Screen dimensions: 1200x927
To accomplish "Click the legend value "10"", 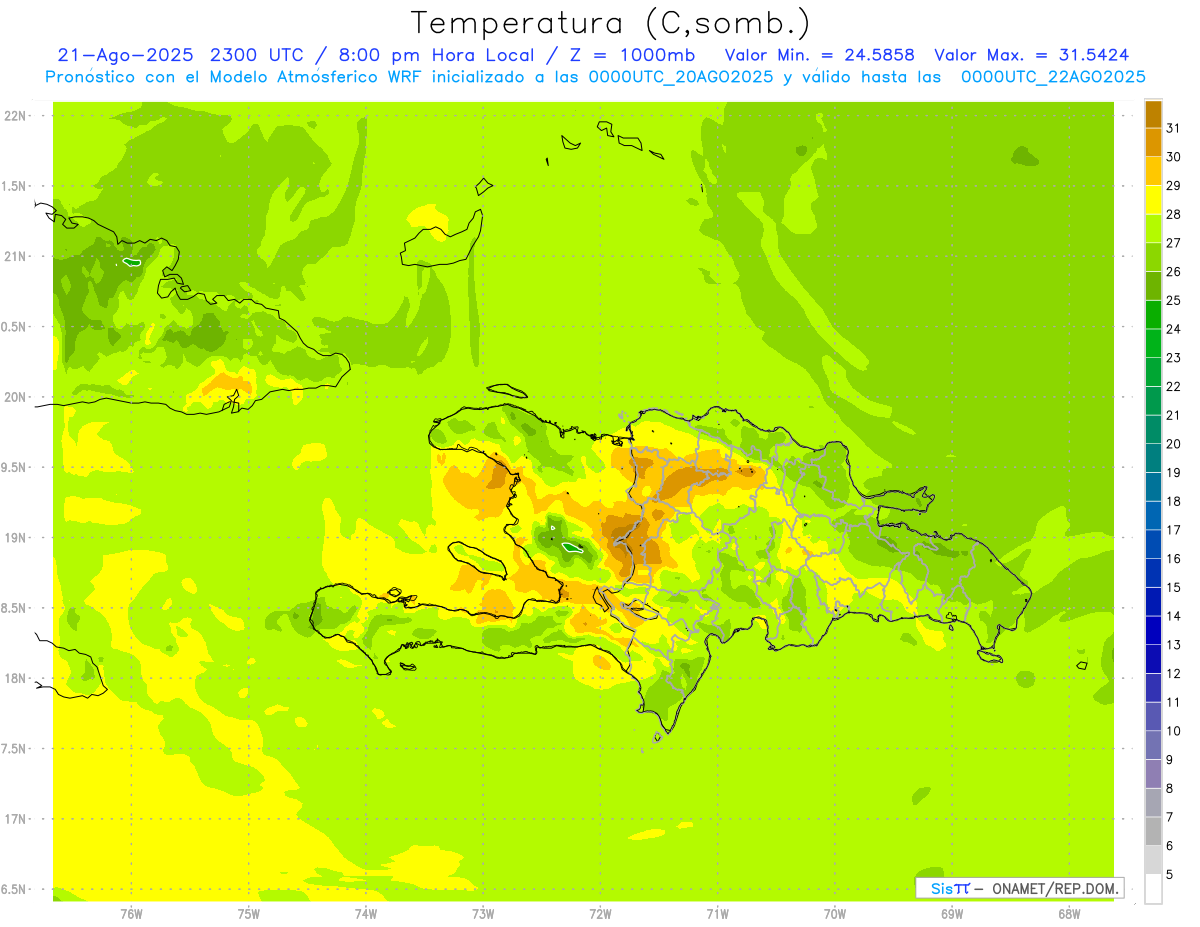I will pyautogui.click(x=1173, y=731).
